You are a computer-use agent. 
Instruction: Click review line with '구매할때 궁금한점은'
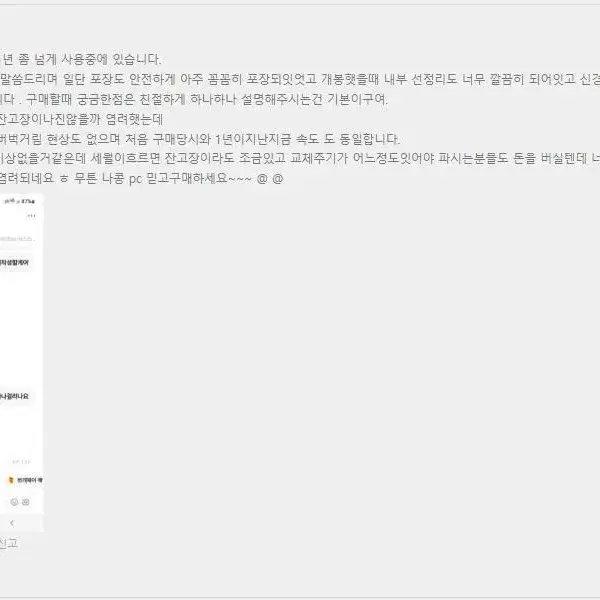(x=200, y=99)
